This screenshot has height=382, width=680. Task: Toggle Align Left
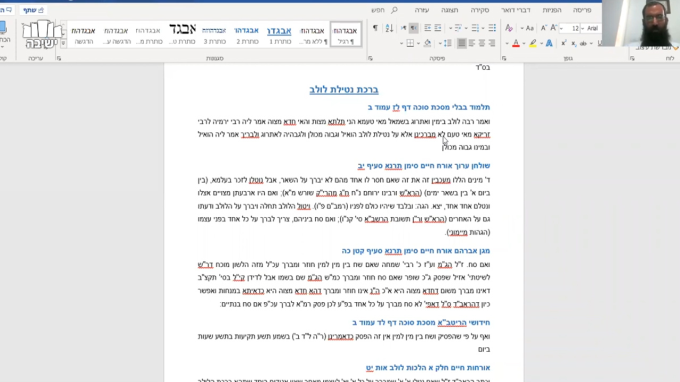coord(471,43)
